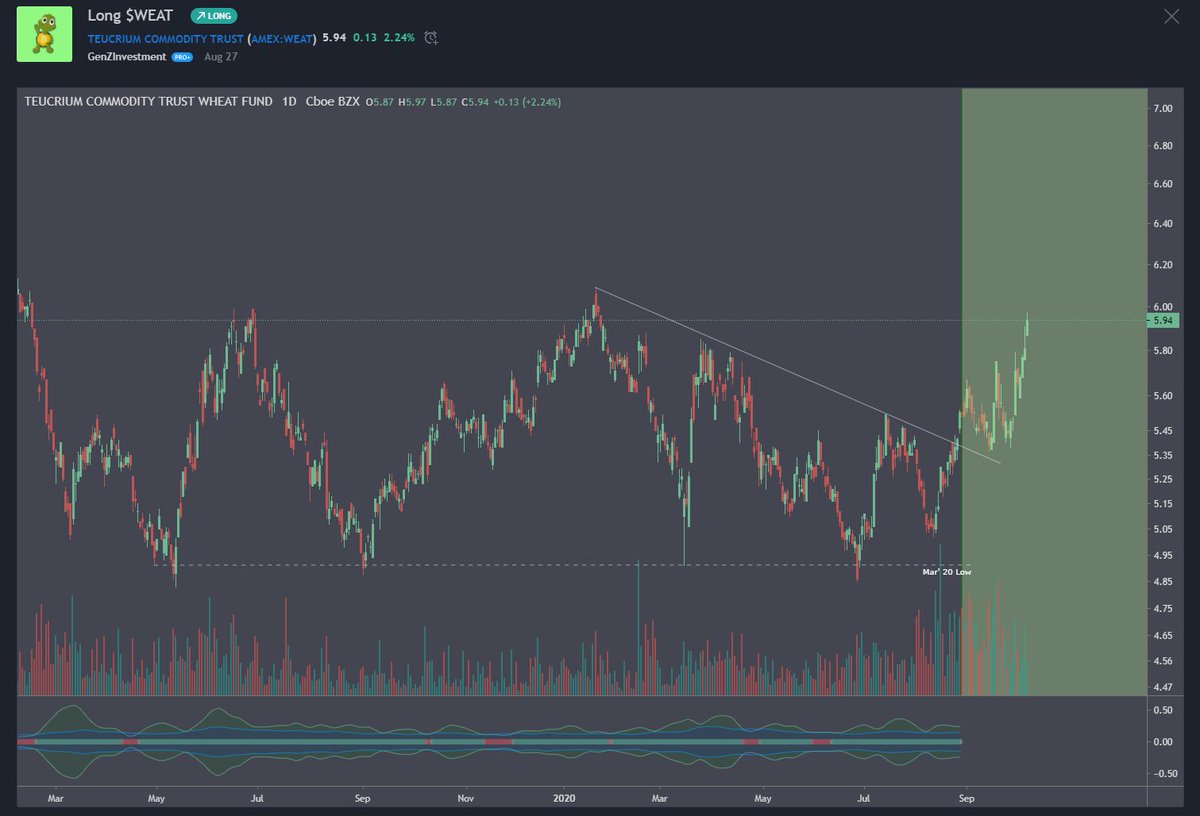Visit the GenZInvestment author profile
Viewport: 1200px width, 816px height.
[127, 57]
